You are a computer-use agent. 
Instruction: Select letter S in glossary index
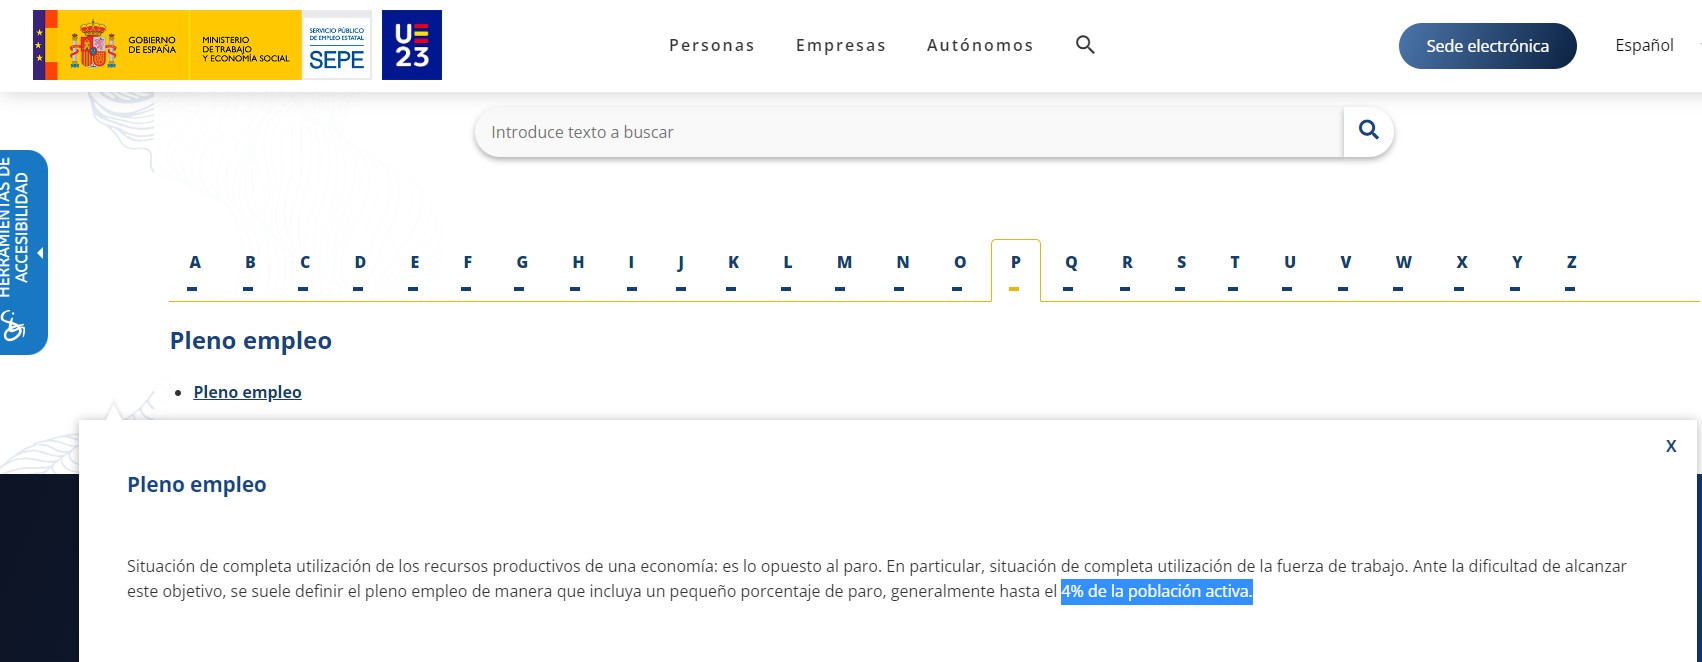point(1181,263)
